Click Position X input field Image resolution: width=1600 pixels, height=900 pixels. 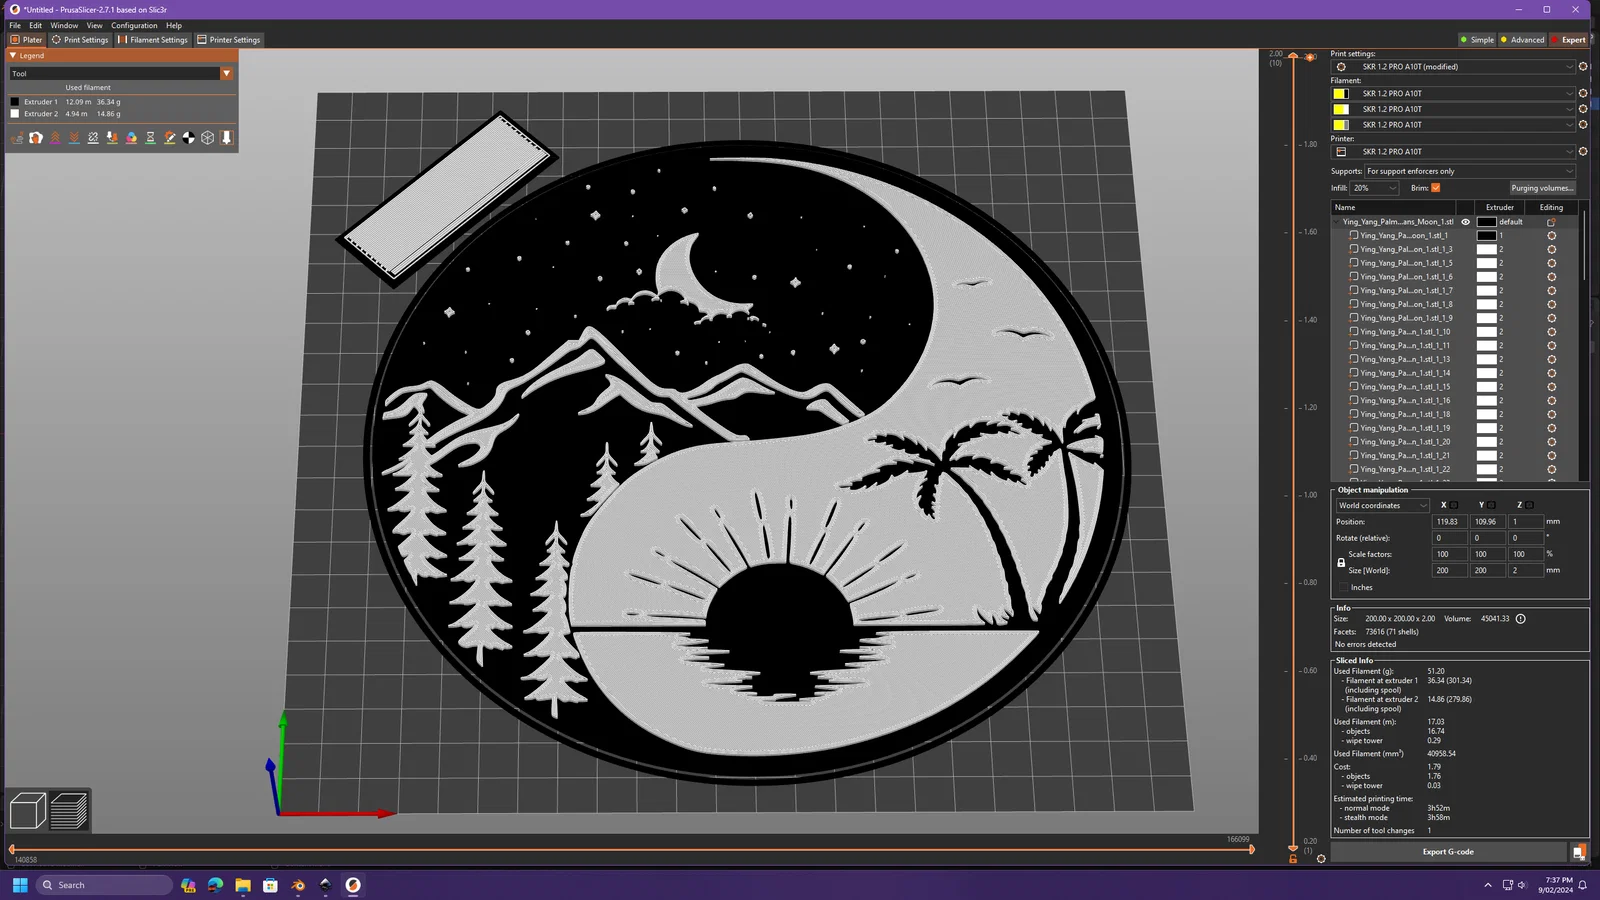click(x=1448, y=522)
